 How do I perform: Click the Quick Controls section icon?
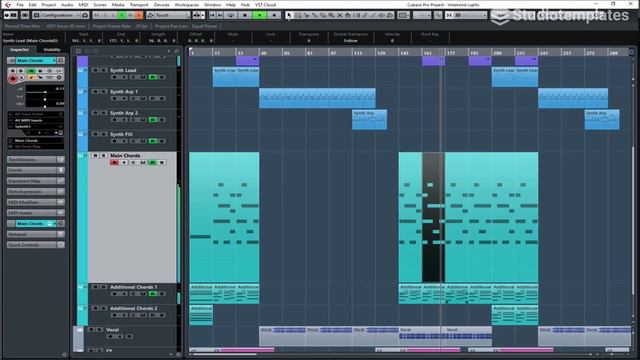tap(61, 244)
